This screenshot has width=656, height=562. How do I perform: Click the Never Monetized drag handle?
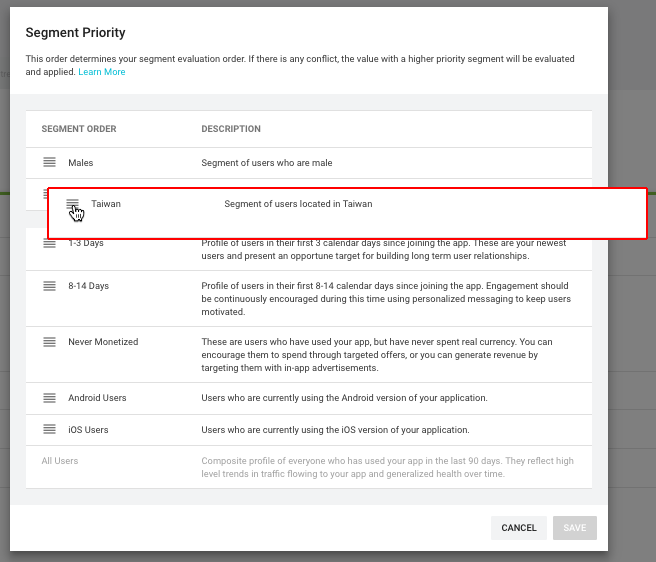pyautogui.click(x=49, y=342)
